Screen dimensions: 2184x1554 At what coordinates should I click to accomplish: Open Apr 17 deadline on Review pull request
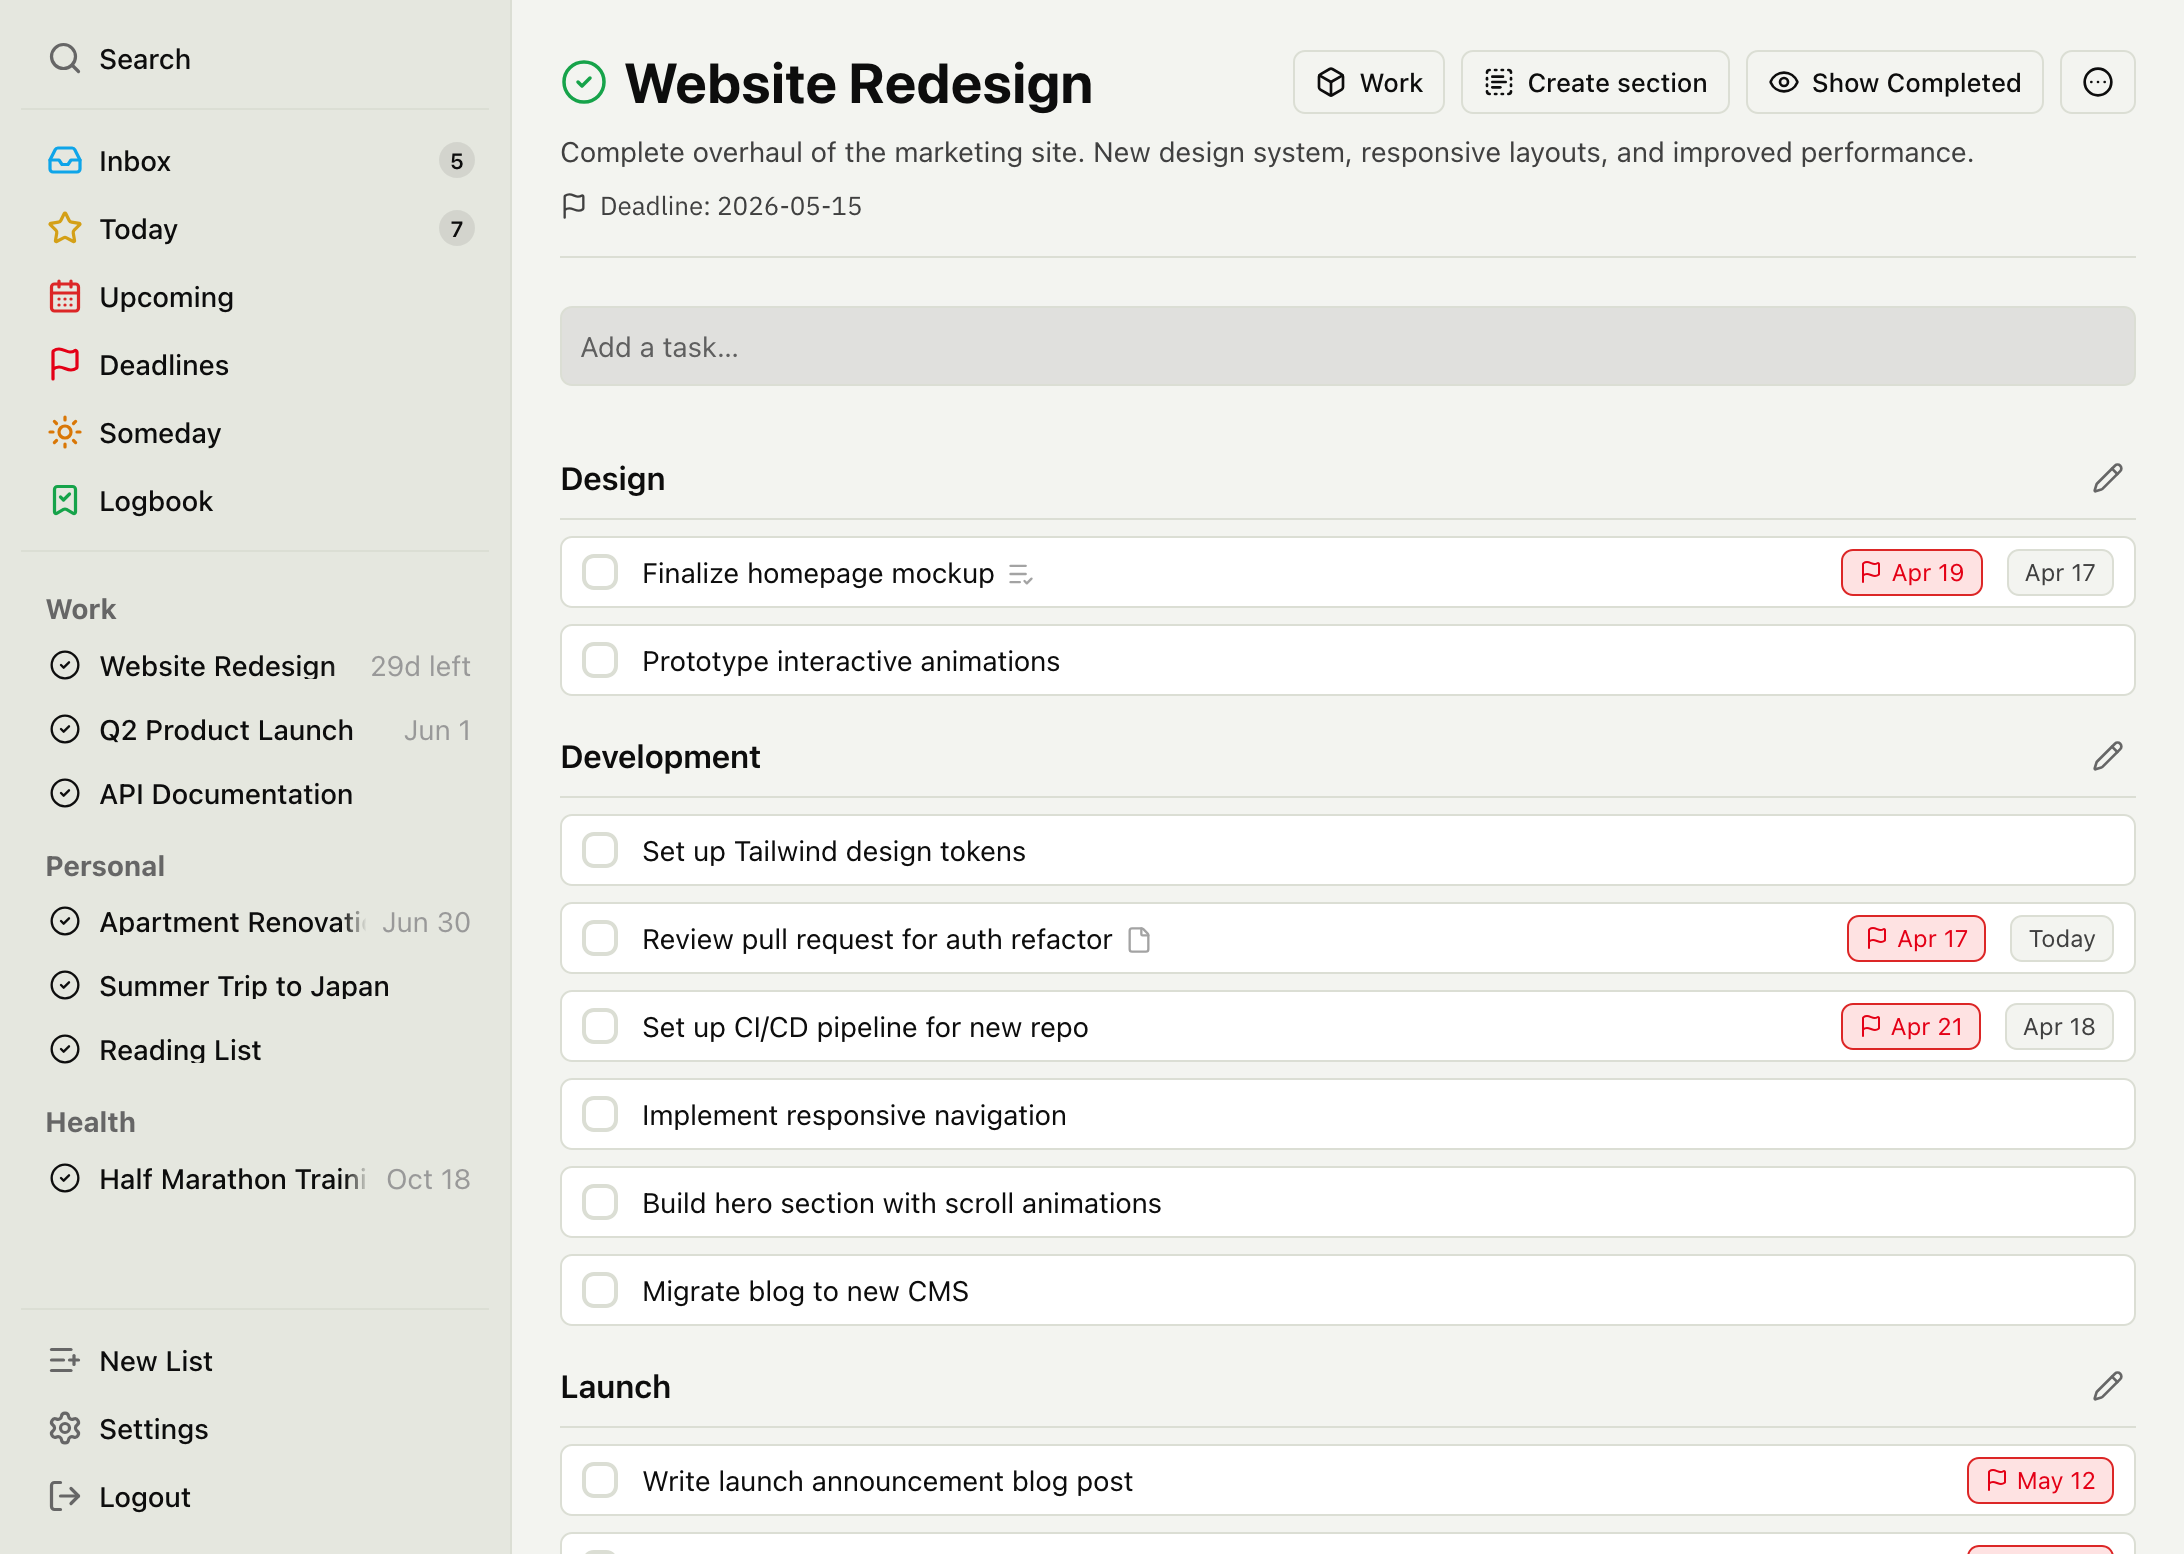point(1916,939)
